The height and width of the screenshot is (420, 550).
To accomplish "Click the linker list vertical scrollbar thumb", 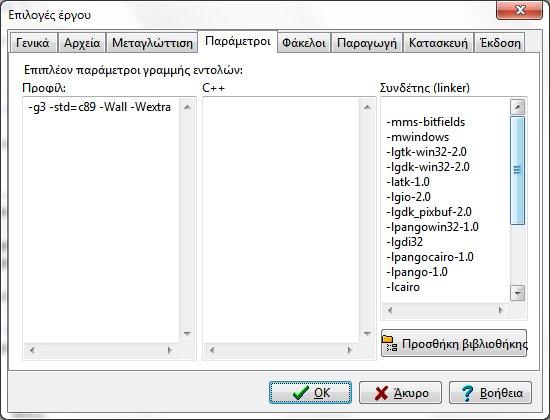I will tap(518, 171).
